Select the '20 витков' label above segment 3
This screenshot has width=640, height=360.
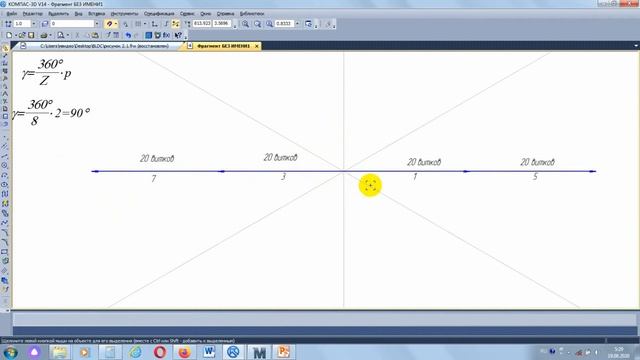[280, 157]
